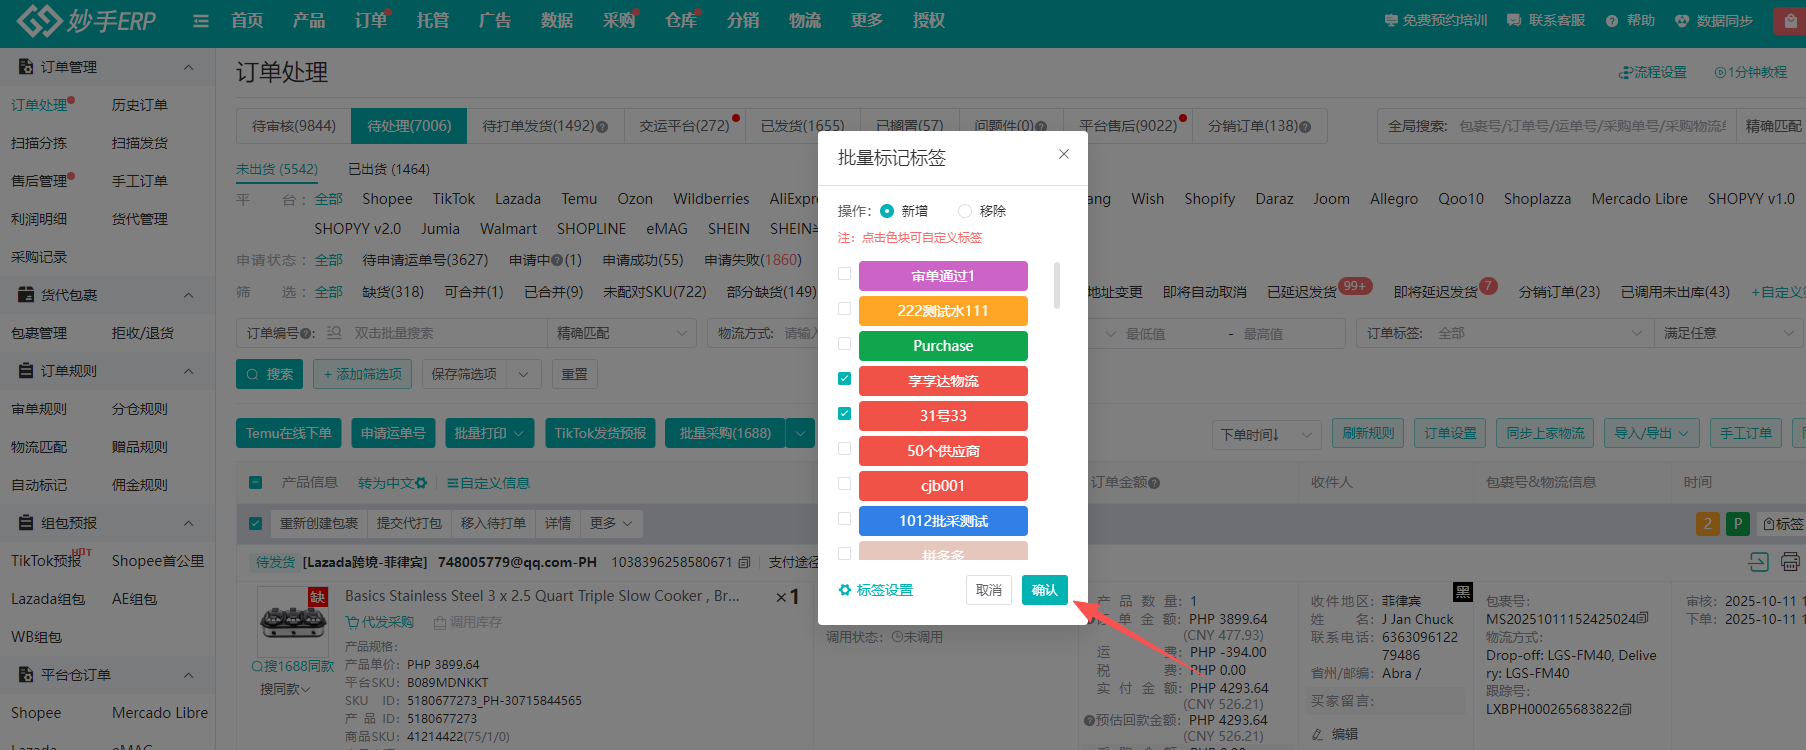This screenshot has height=750, width=1806.
Task: Click the orange number 2 tag badge
Action: pos(1707,523)
